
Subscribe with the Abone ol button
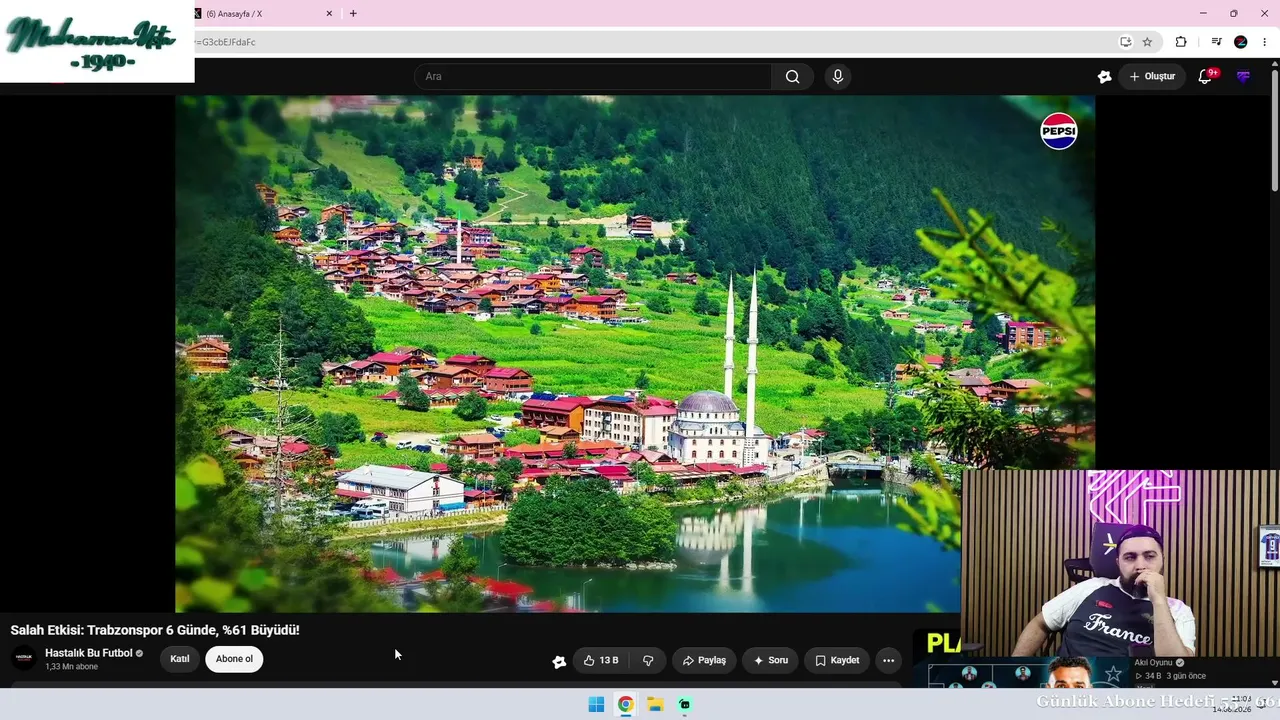click(x=234, y=659)
